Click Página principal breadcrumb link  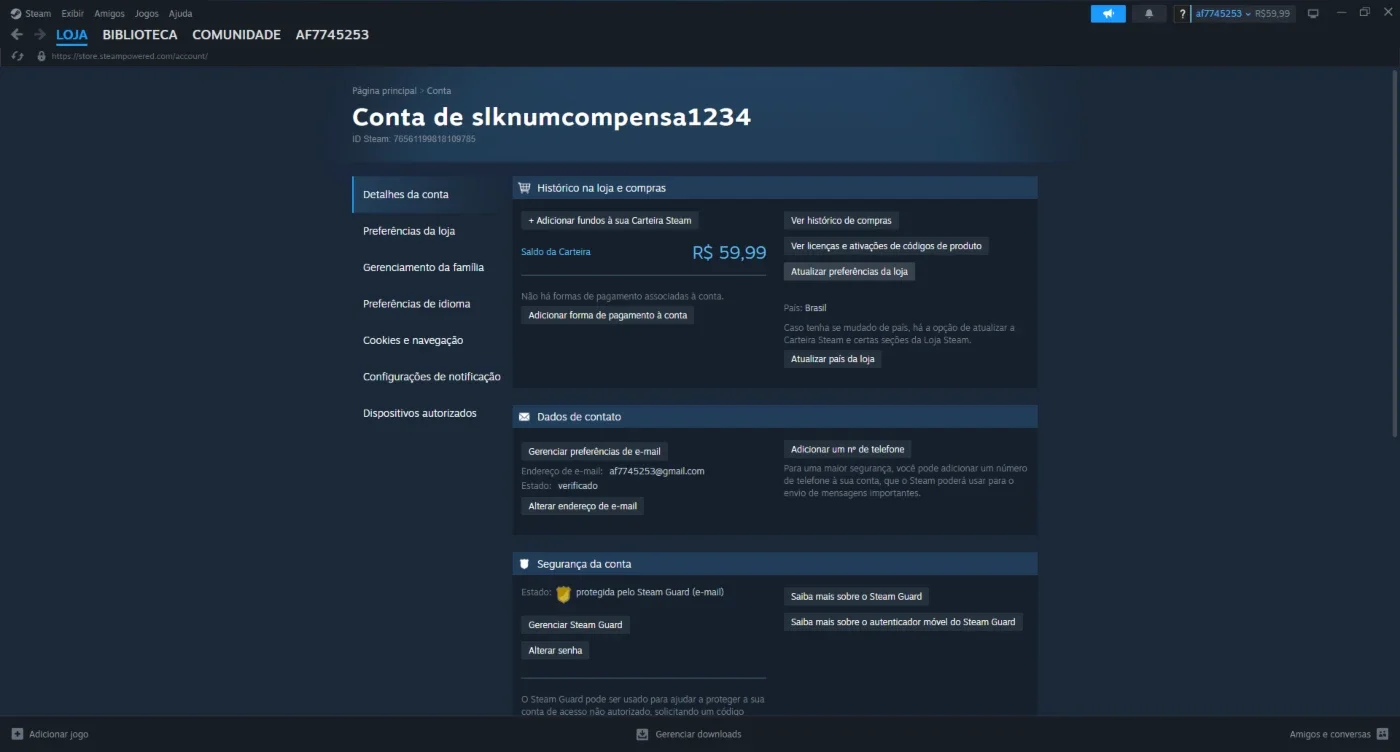384,91
